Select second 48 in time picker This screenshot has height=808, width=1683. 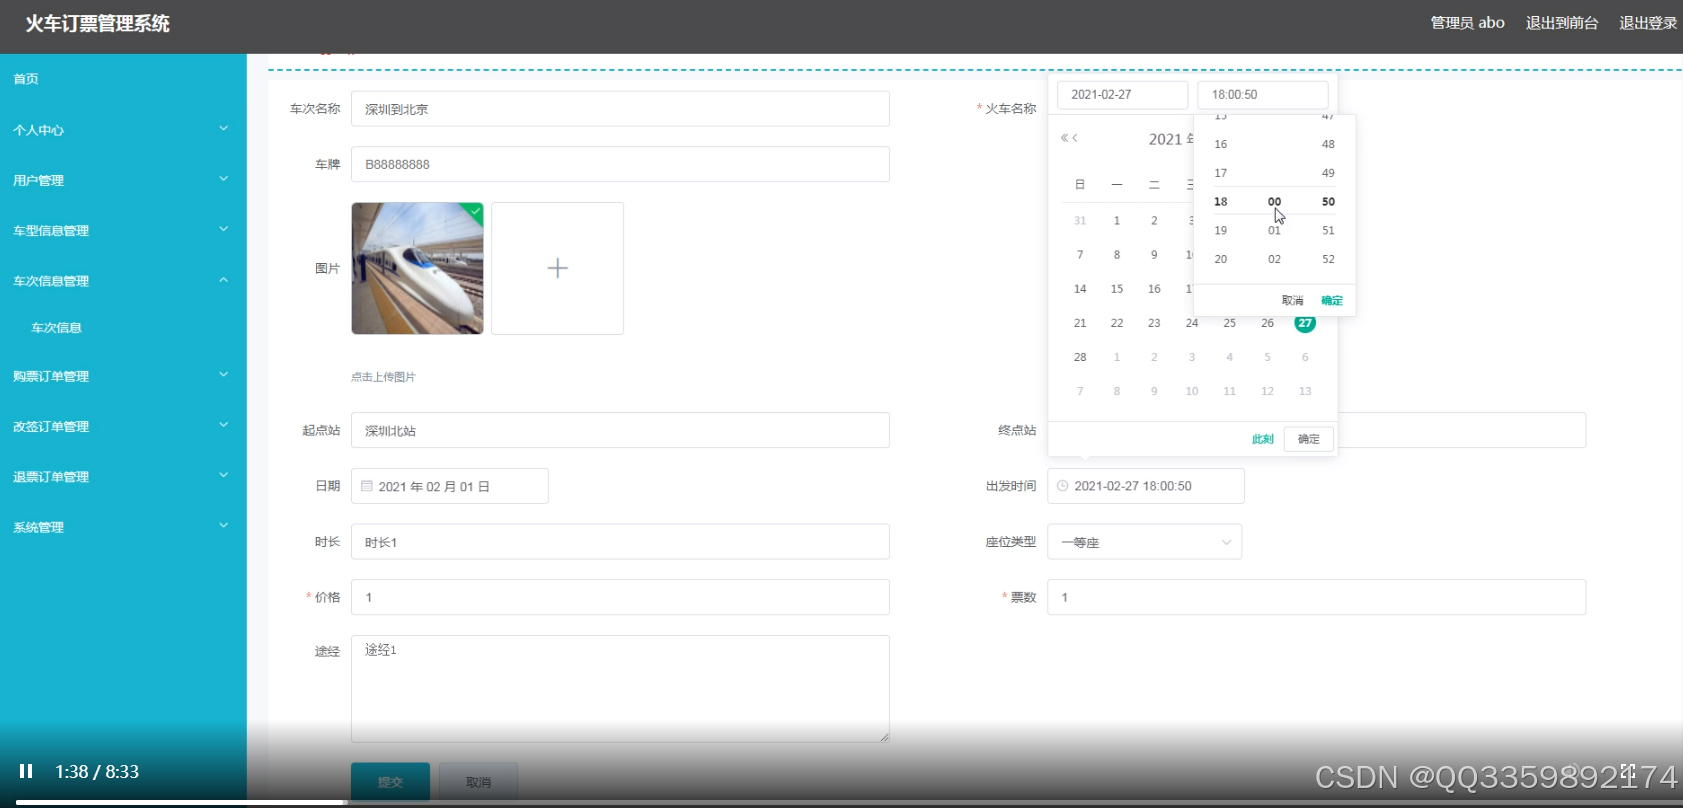click(1328, 144)
